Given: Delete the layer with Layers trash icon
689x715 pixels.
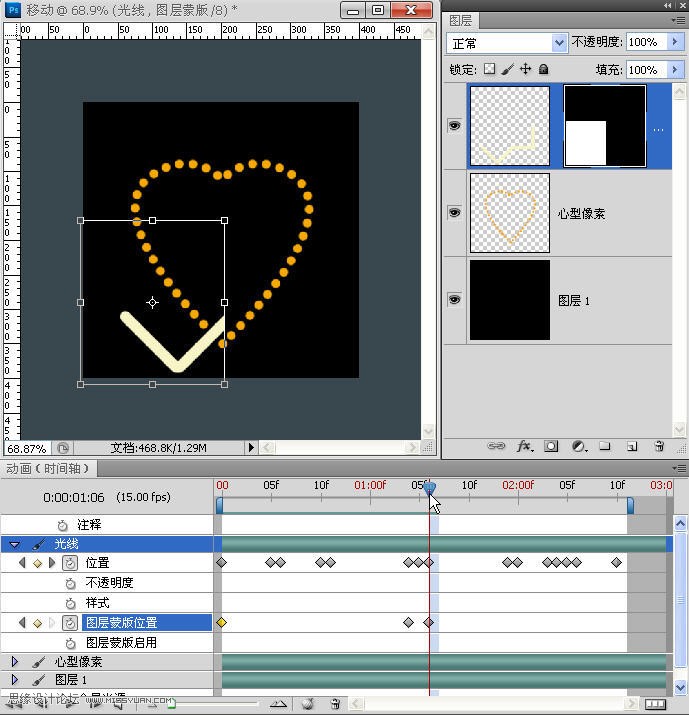Looking at the screenshot, I should click(x=659, y=446).
